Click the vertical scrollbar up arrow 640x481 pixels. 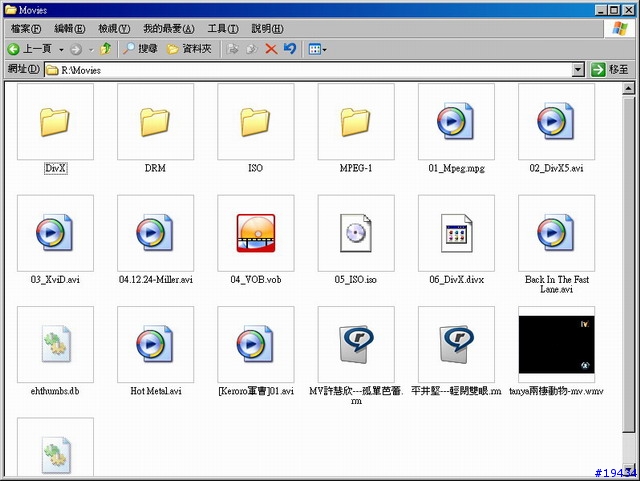(628, 88)
